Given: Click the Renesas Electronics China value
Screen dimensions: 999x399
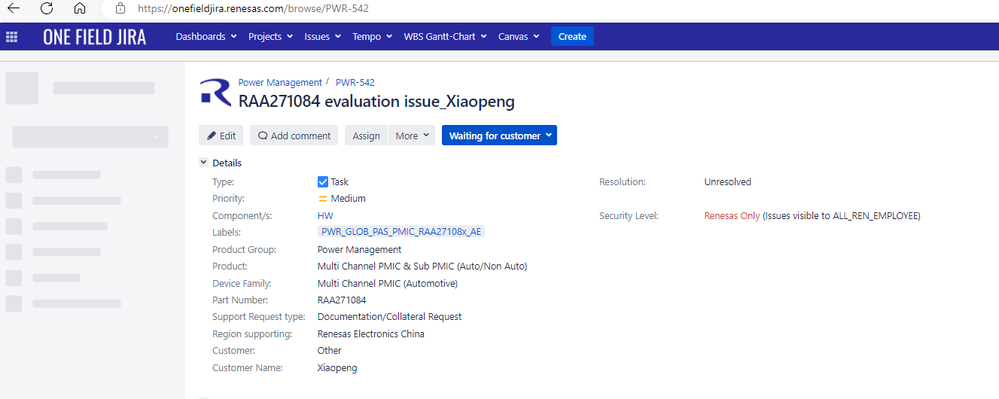Looking at the screenshot, I should tap(371, 333).
